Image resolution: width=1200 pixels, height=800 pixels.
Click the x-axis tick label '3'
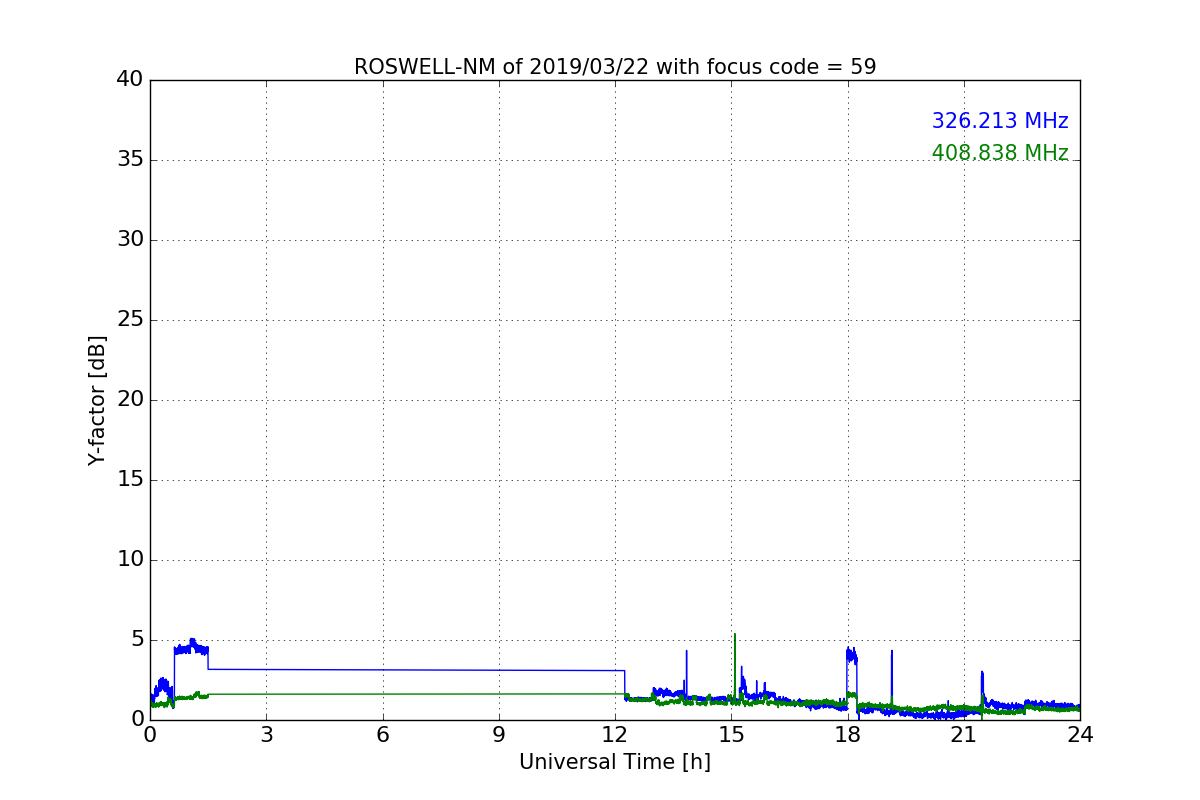tap(266, 734)
